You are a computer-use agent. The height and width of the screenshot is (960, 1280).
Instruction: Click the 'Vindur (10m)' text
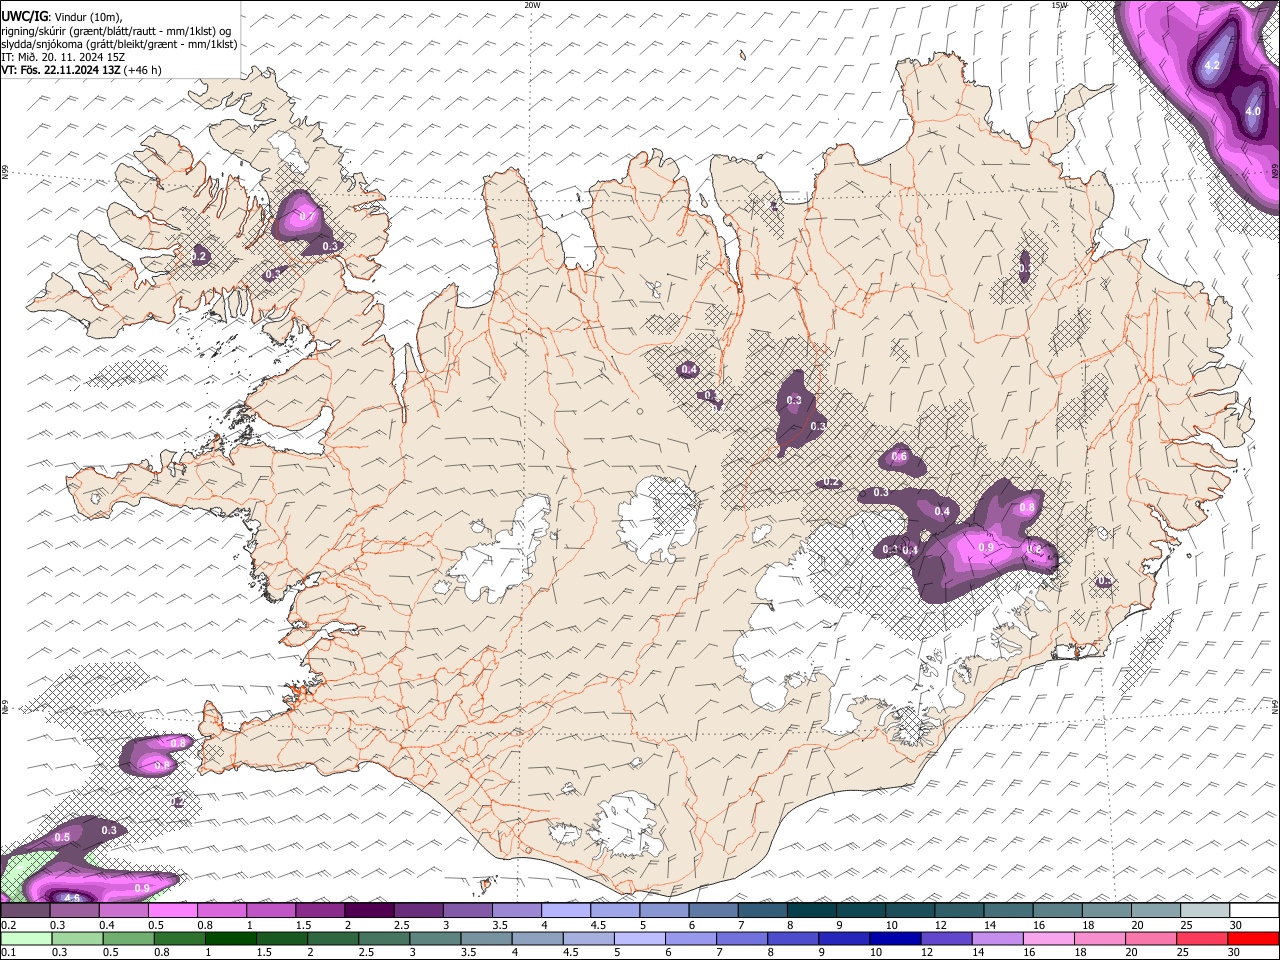coord(88,16)
